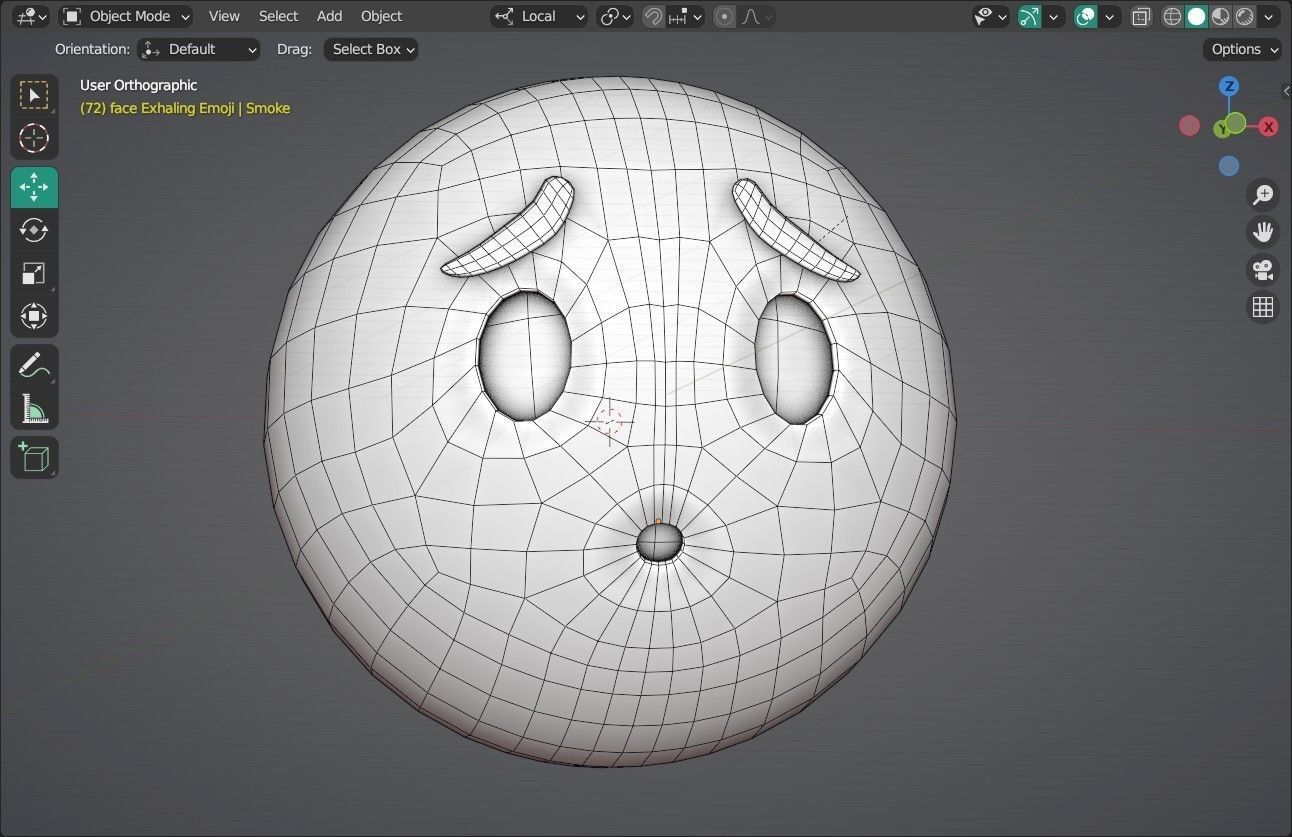Select the Add Cube tool
This screenshot has width=1292, height=837.
34,457
